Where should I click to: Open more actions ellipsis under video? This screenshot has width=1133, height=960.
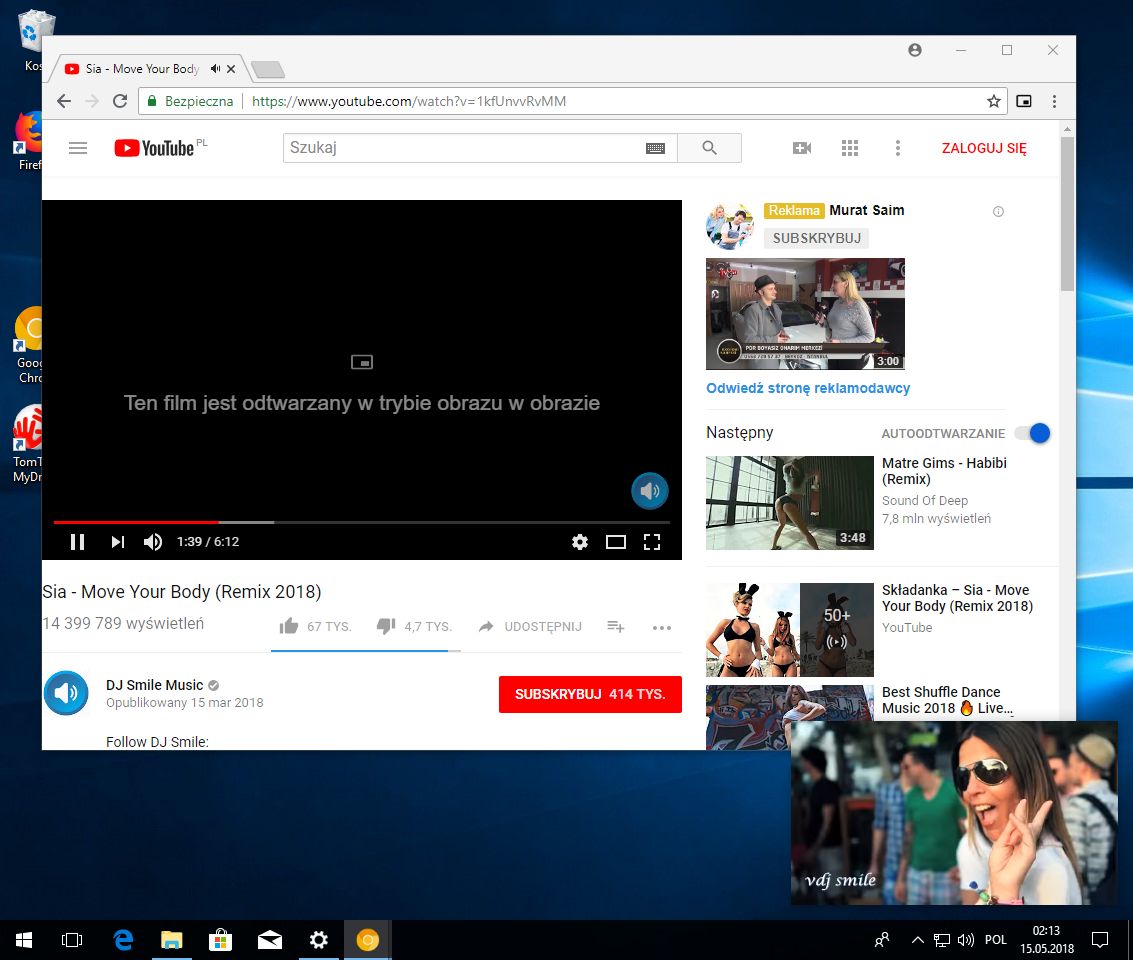pyautogui.click(x=662, y=628)
